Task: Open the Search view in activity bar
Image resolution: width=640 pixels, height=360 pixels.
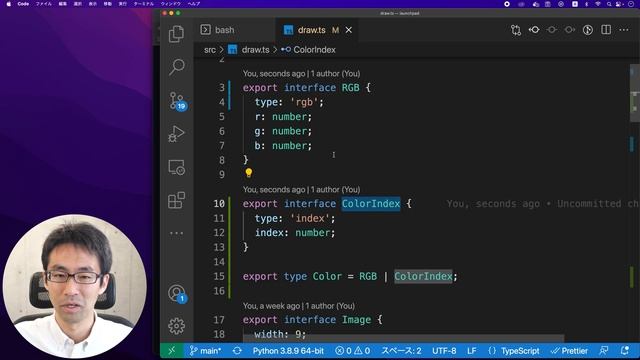Action: (177, 67)
